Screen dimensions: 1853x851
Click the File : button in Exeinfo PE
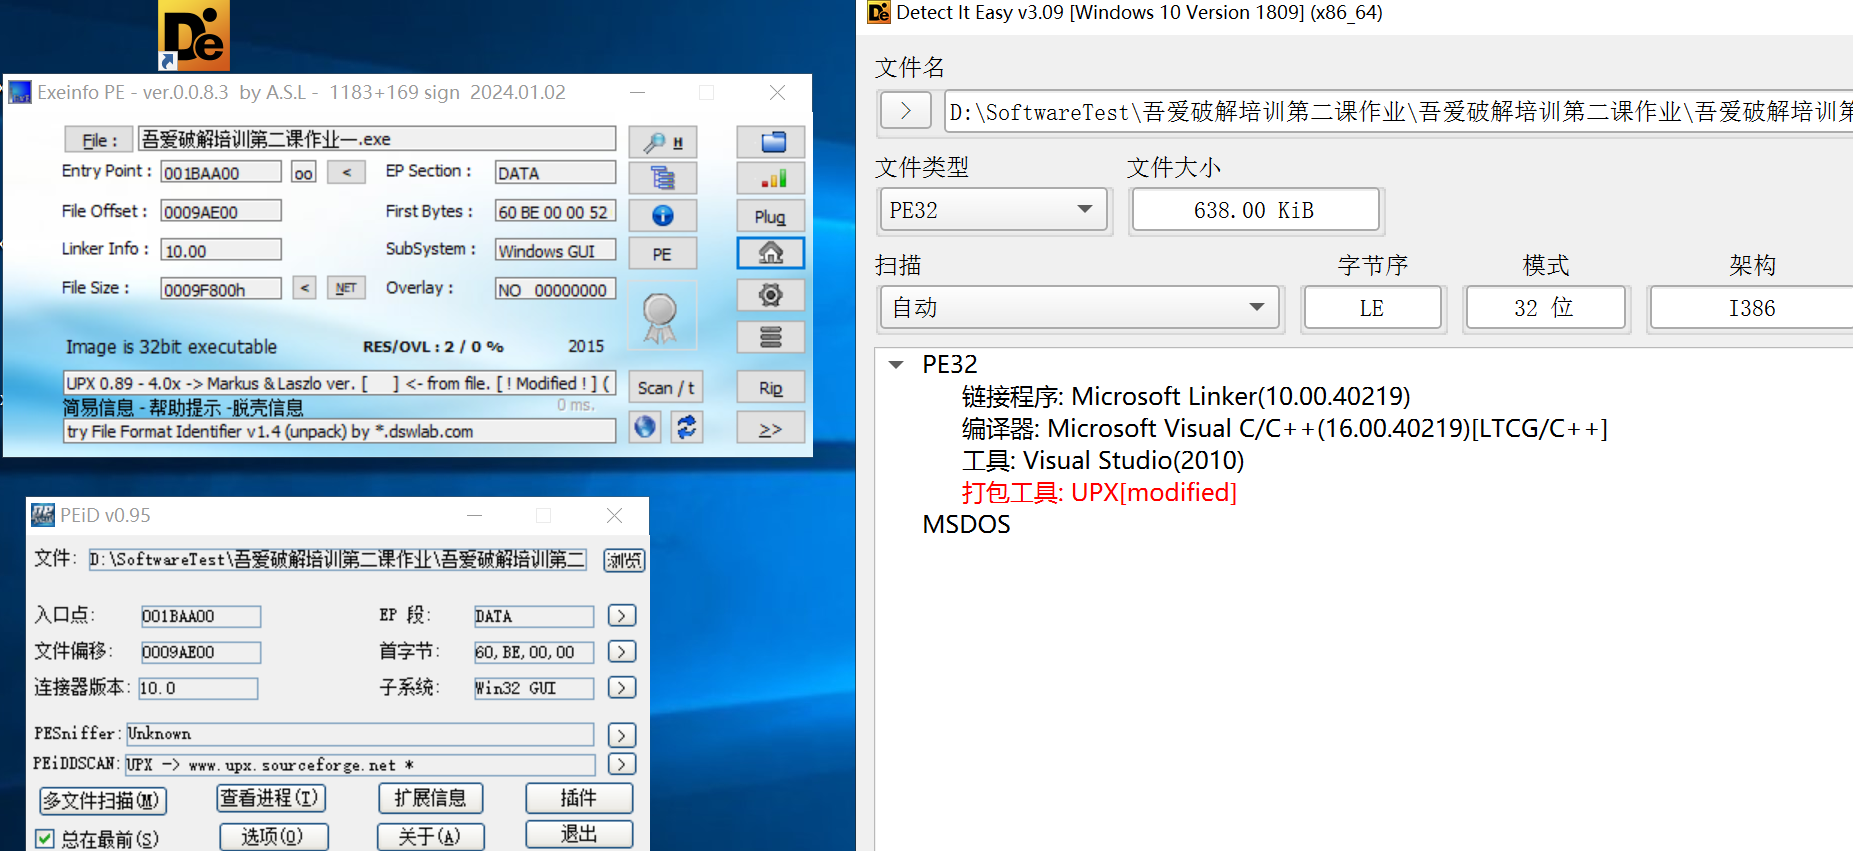point(99,140)
